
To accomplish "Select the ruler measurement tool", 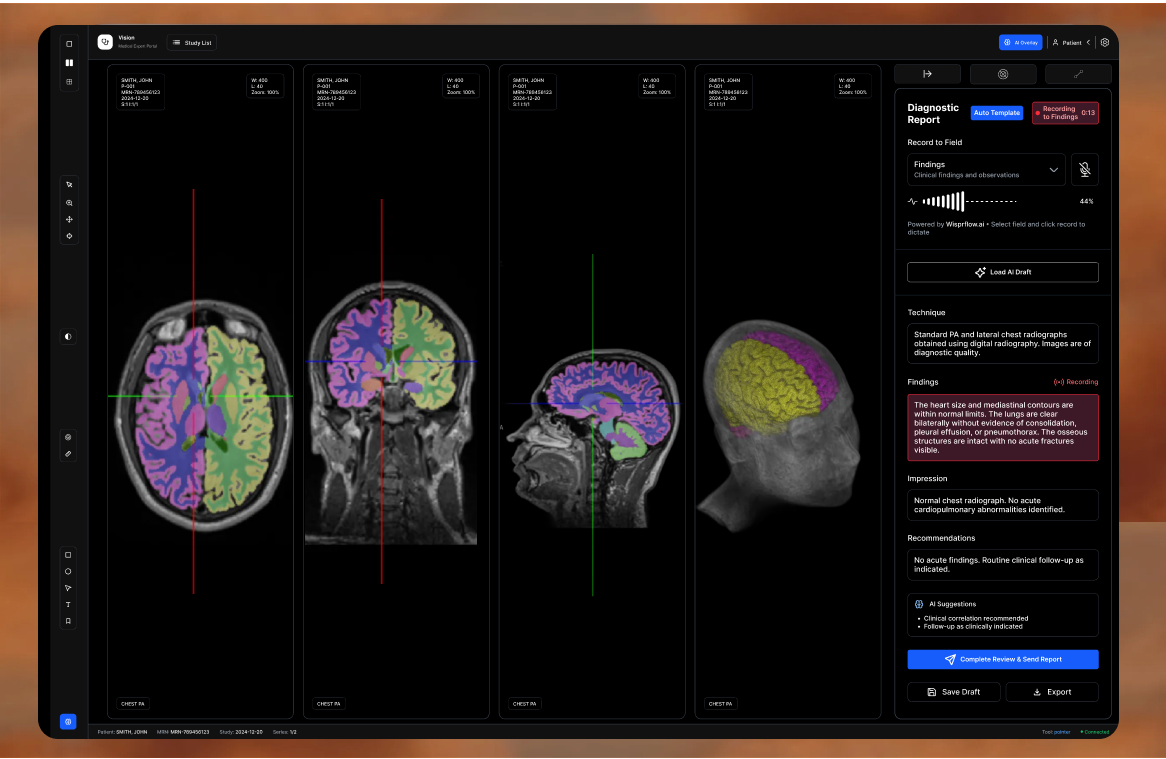I will [68, 454].
